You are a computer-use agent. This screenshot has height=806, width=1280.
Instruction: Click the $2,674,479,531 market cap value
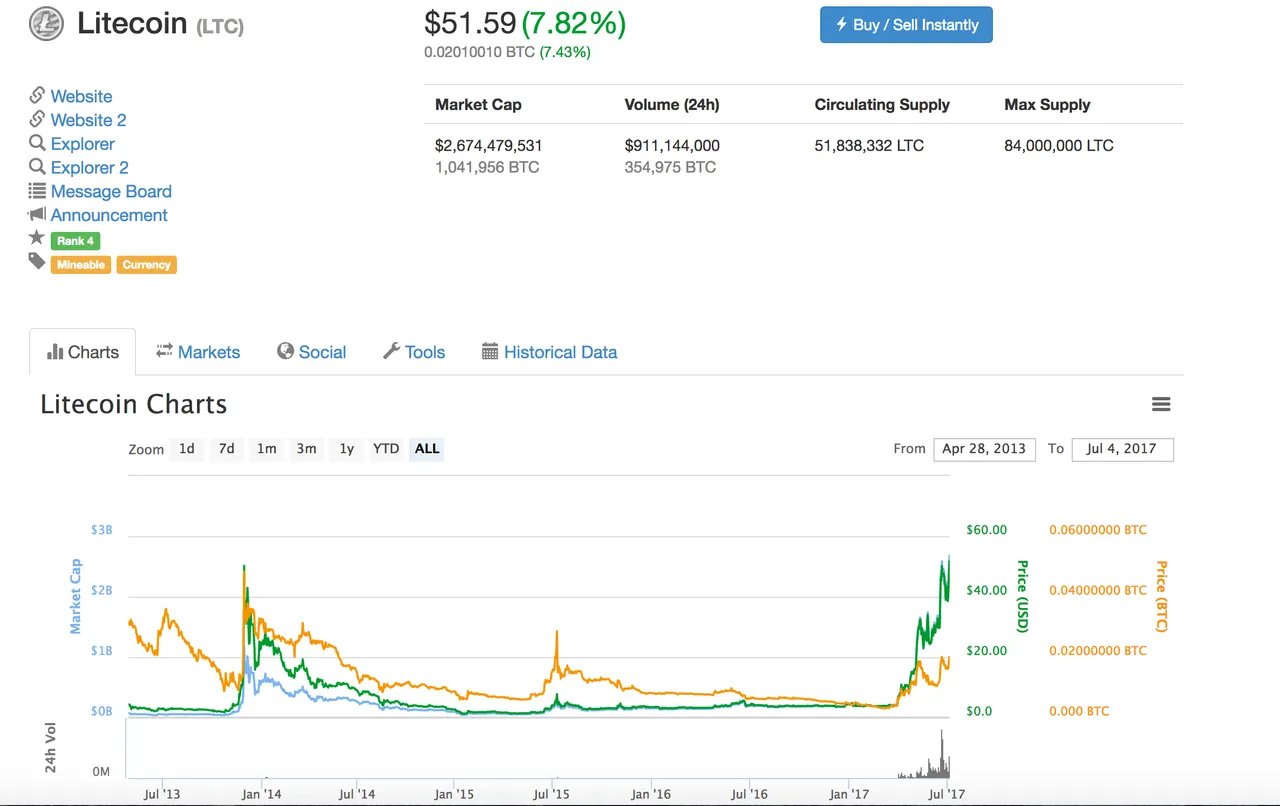489,146
